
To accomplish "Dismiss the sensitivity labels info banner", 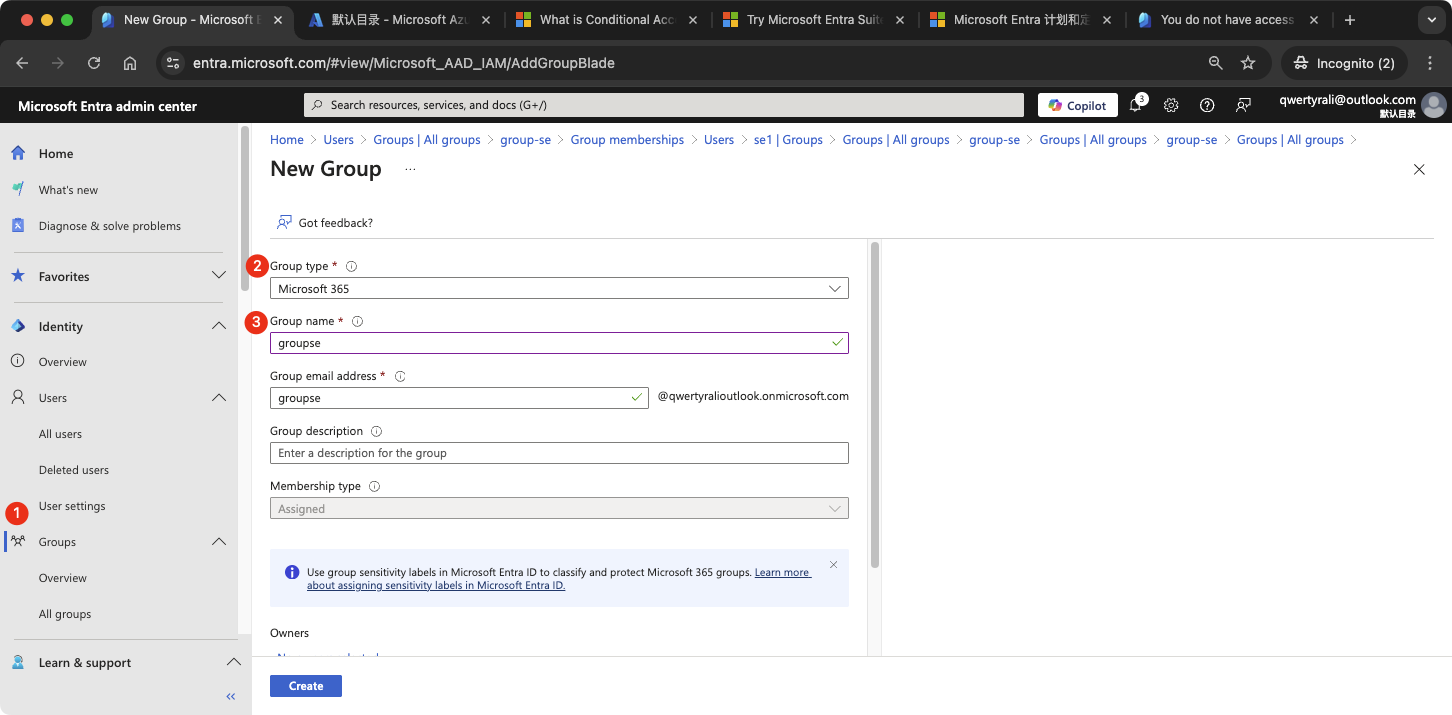I will coord(833,564).
